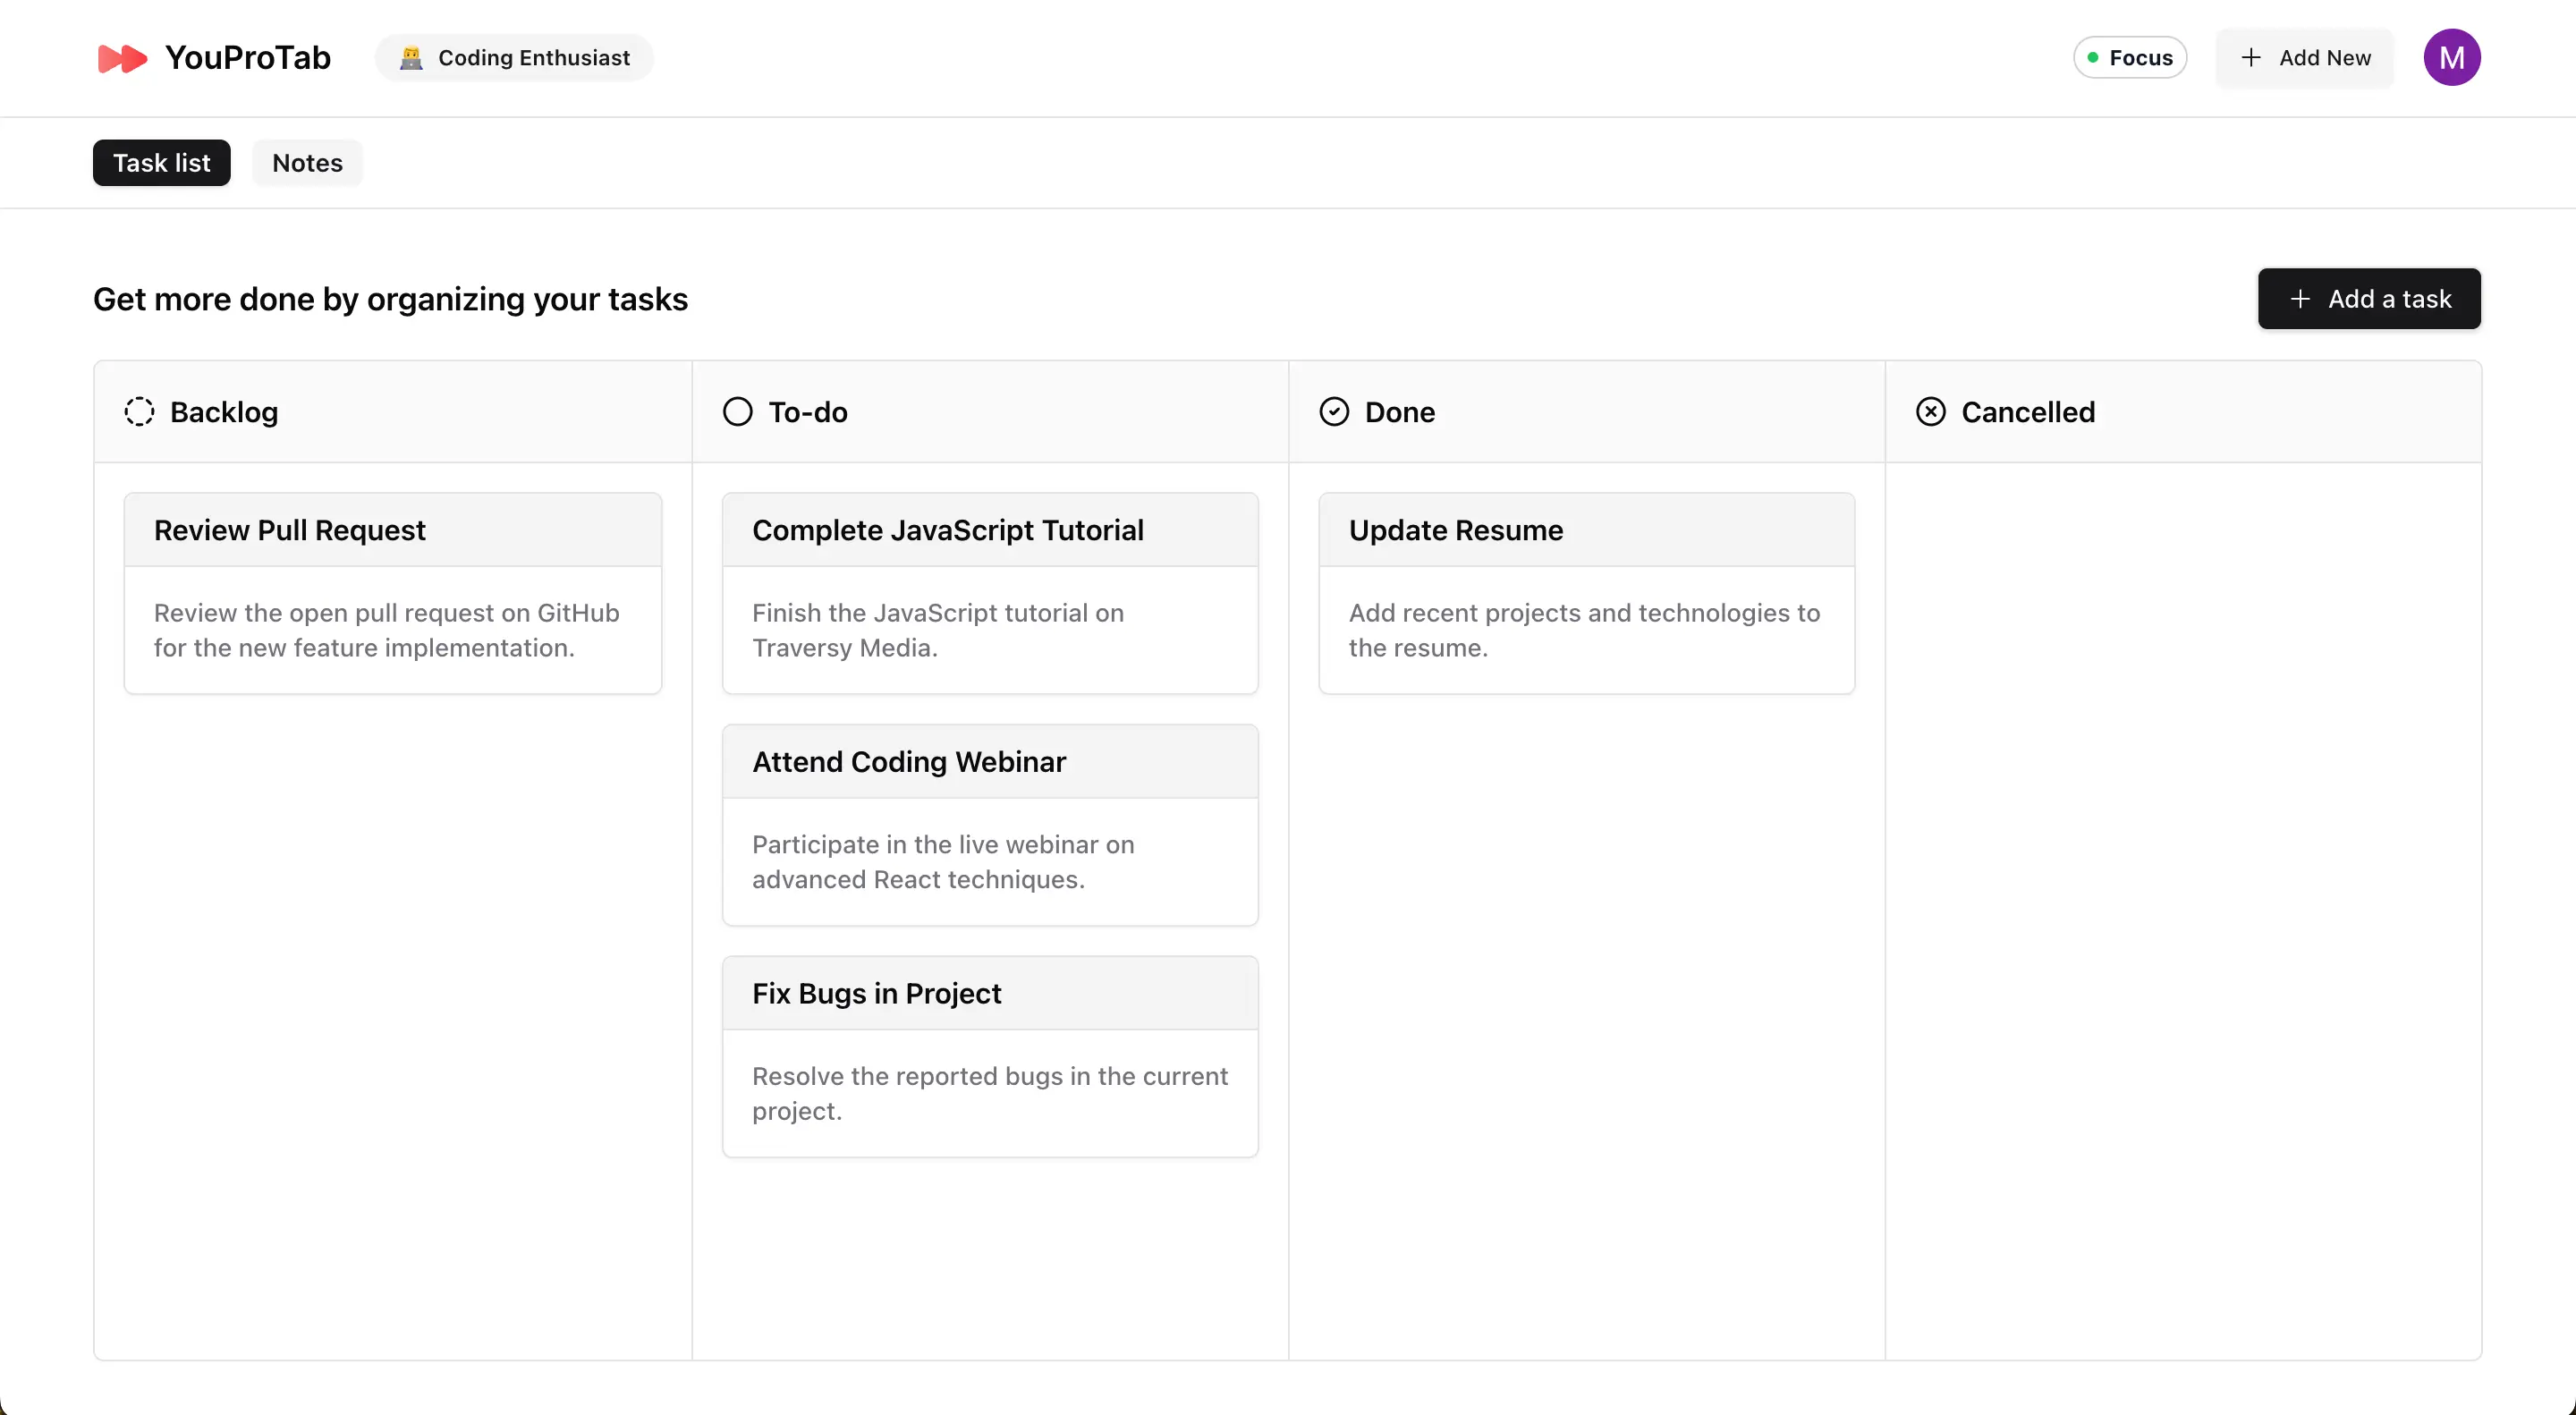Image resolution: width=2576 pixels, height=1415 pixels.
Task: Click the Cancelled X circle icon
Action: 1930,412
